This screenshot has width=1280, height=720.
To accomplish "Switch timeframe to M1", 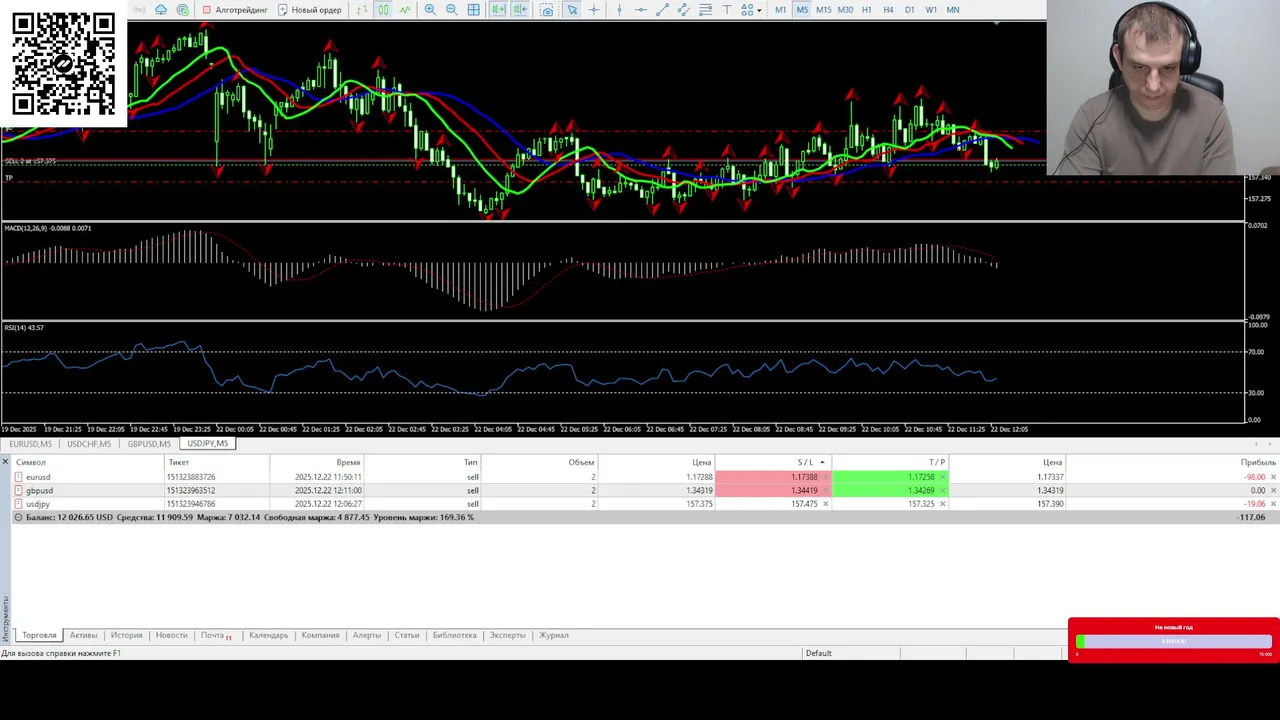I will click(x=781, y=10).
